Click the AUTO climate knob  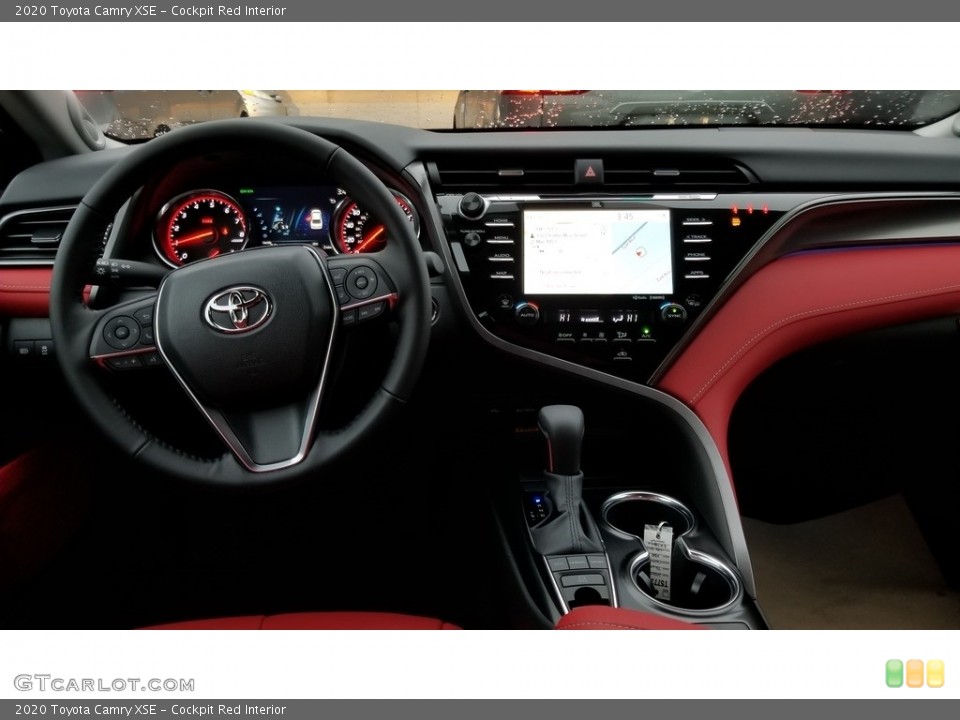pyautogui.click(x=527, y=312)
